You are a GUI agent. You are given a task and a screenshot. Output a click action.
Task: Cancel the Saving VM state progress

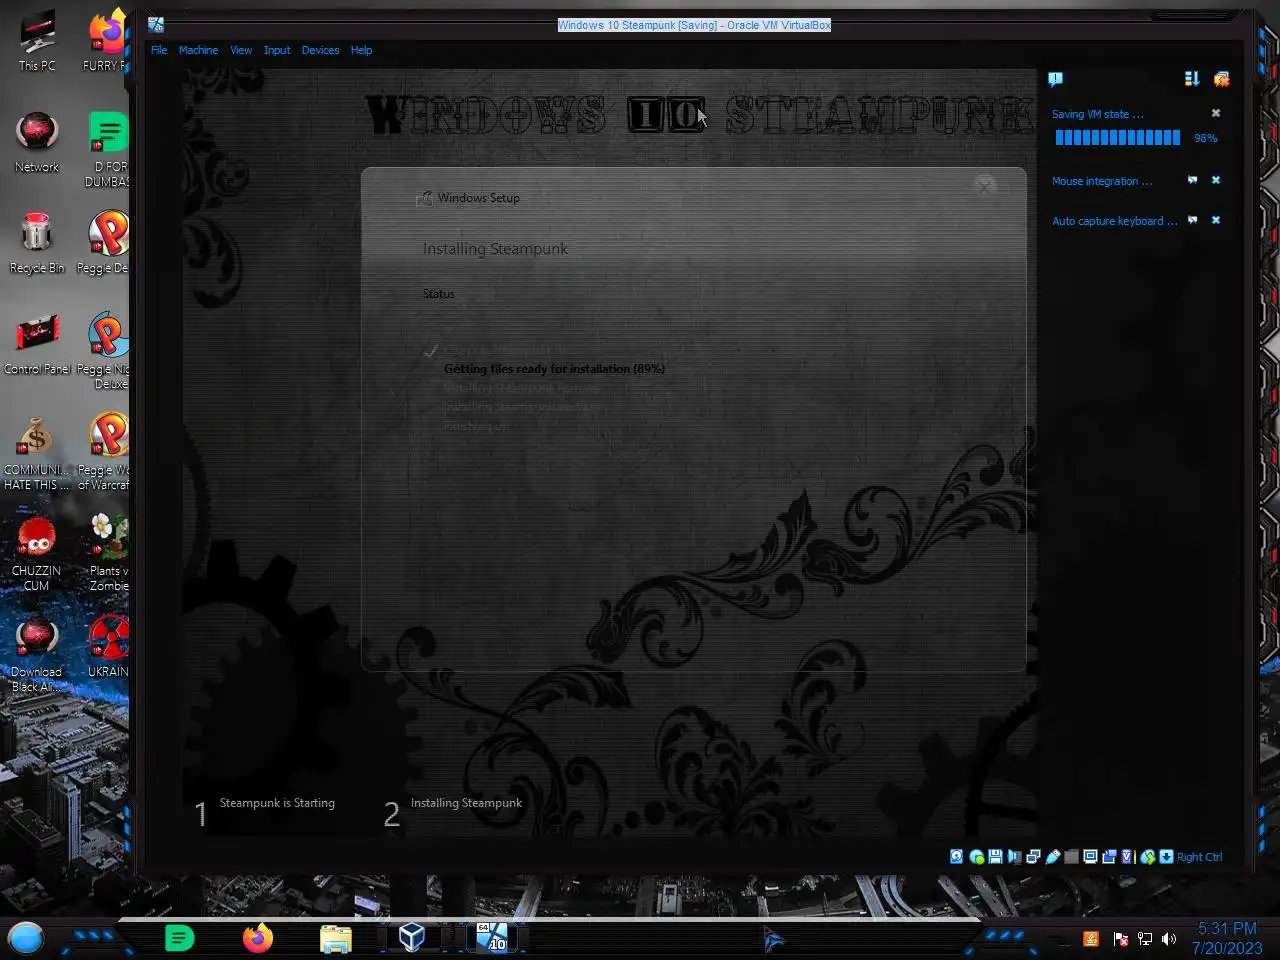coord(1216,114)
